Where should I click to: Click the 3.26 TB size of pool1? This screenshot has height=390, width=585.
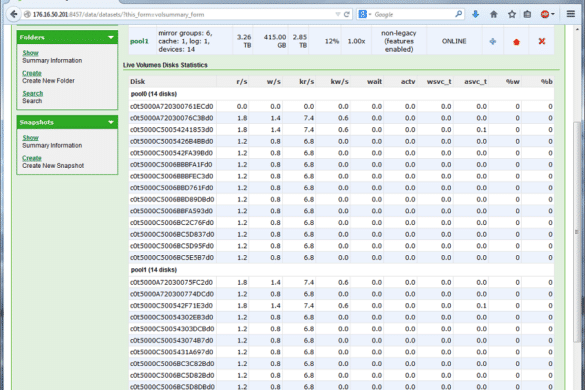pyautogui.click(x=244, y=41)
